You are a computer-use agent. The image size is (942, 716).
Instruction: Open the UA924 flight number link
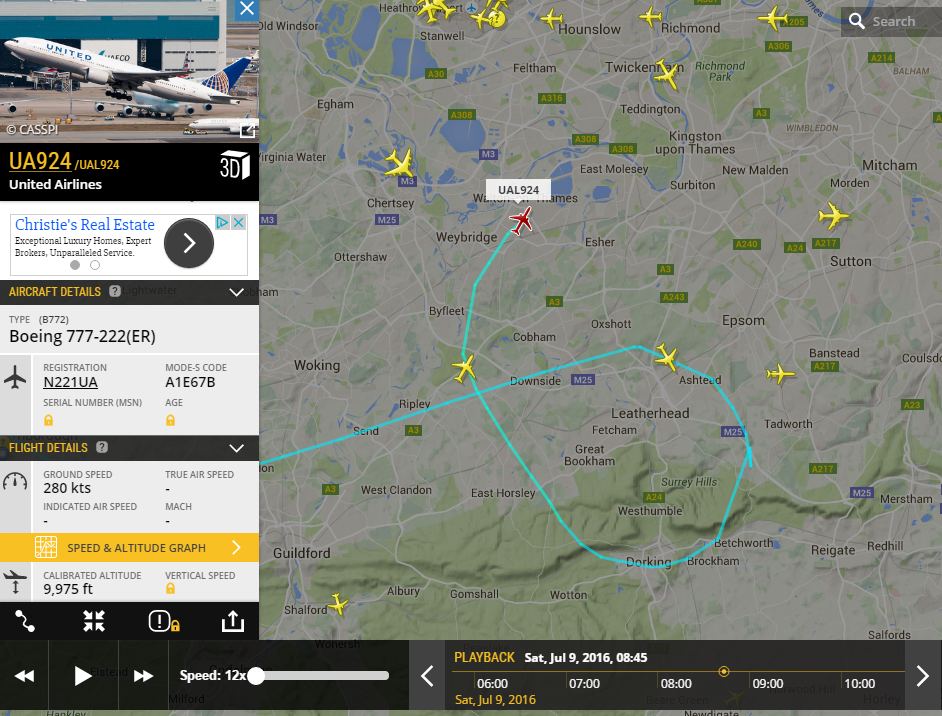40,161
